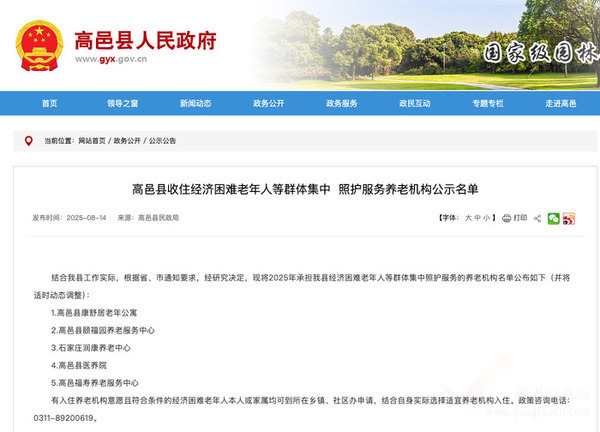Open 政民互动 navigation tab
This screenshot has width=600, height=432.
pos(415,103)
